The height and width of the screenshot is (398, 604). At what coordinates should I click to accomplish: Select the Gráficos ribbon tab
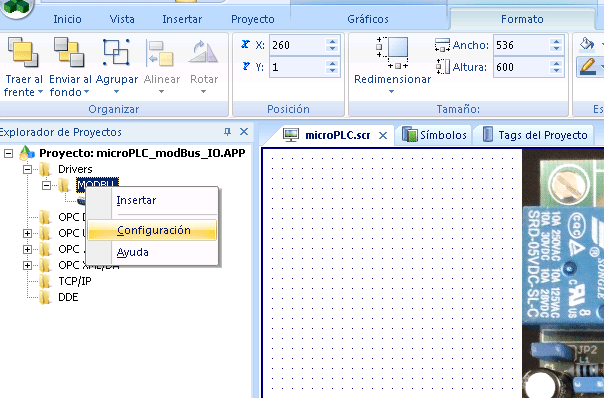point(368,19)
